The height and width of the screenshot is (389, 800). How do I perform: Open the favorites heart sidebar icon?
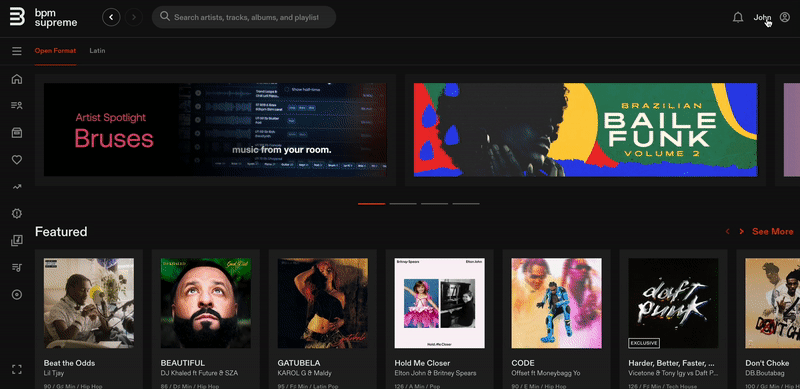(x=17, y=160)
